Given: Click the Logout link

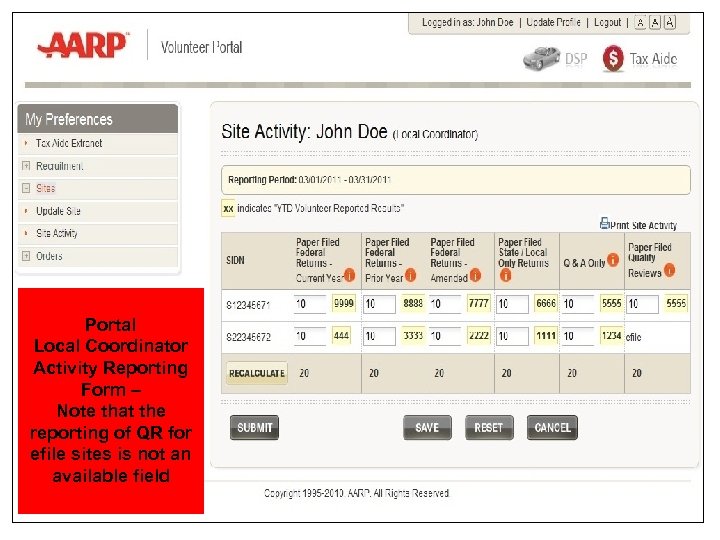Looking at the screenshot, I should pos(608,22).
